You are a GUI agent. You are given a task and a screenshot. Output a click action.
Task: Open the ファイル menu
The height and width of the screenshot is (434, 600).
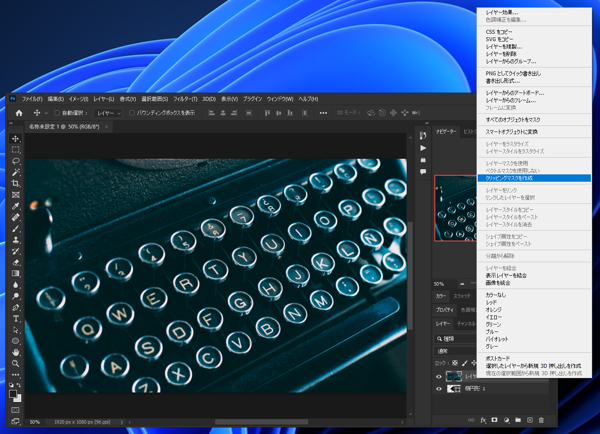pyautogui.click(x=32, y=99)
